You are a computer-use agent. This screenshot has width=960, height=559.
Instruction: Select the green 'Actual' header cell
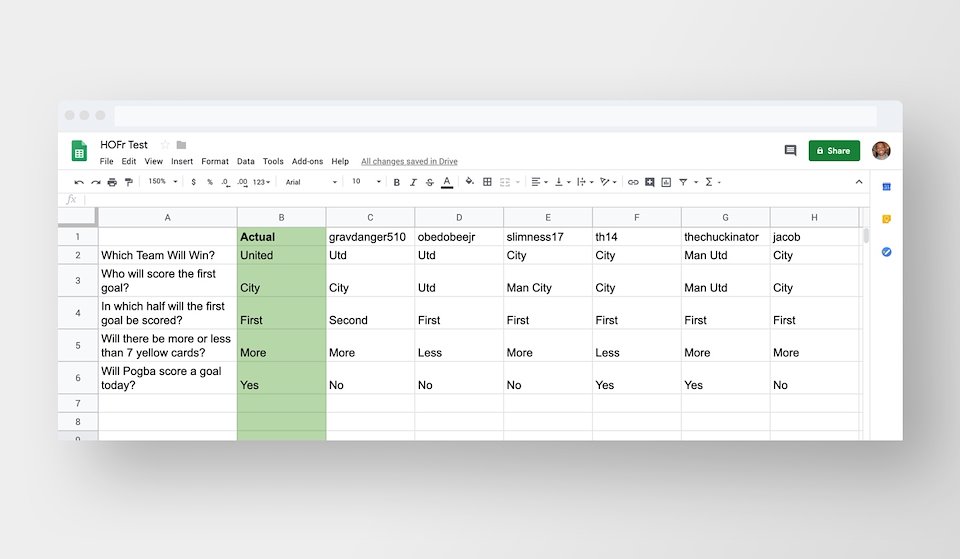[281, 237]
